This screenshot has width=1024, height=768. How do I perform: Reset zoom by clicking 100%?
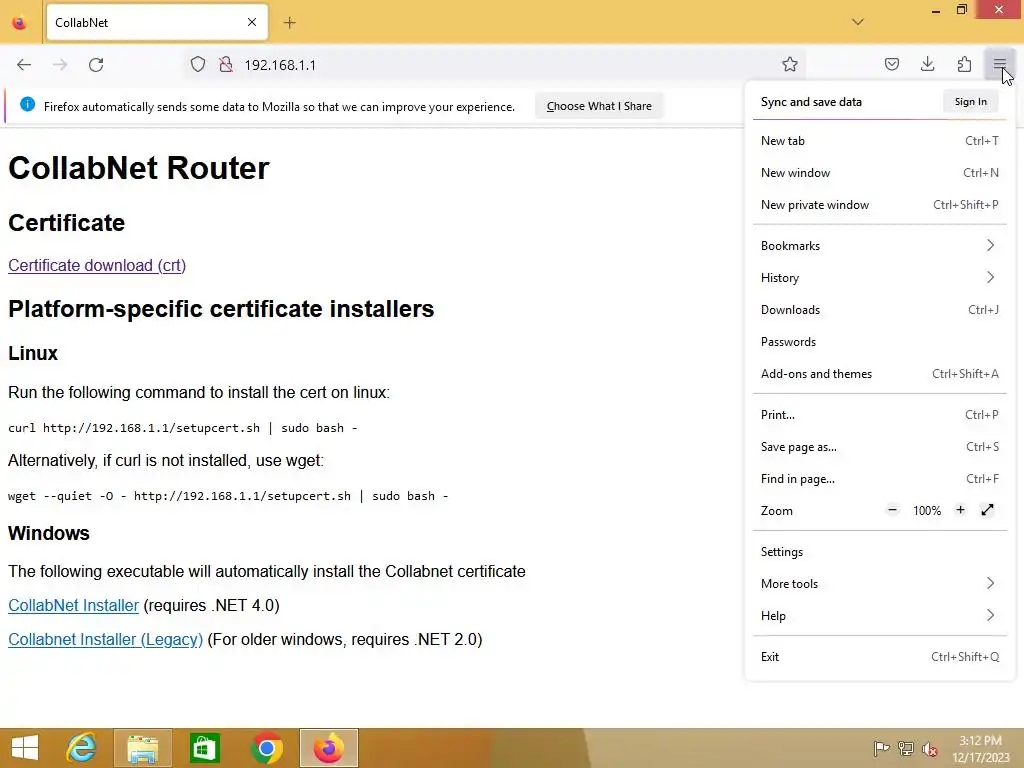tap(927, 511)
